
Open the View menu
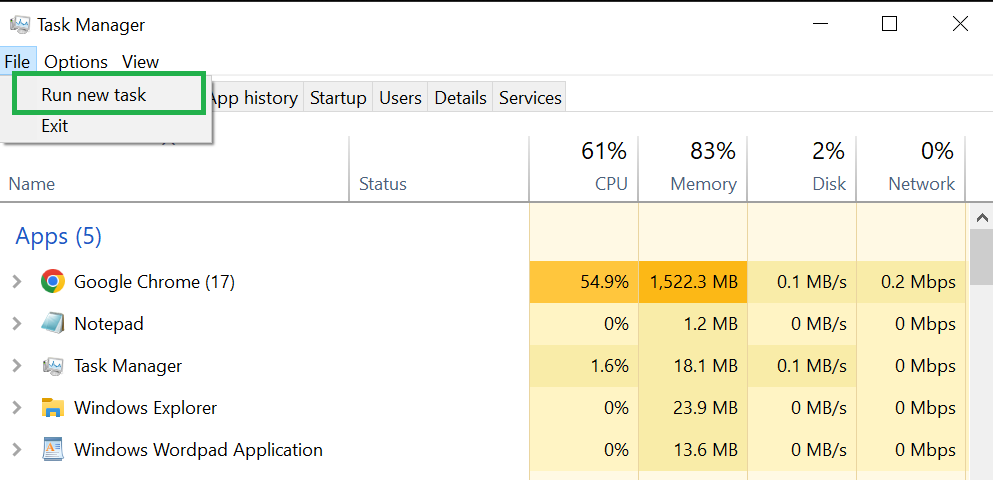[141, 62]
